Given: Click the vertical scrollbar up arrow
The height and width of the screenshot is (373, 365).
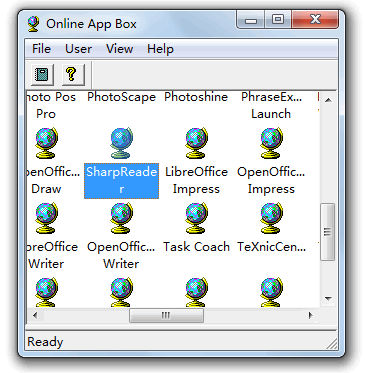Looking at the screenshot, I should [328, 100].
